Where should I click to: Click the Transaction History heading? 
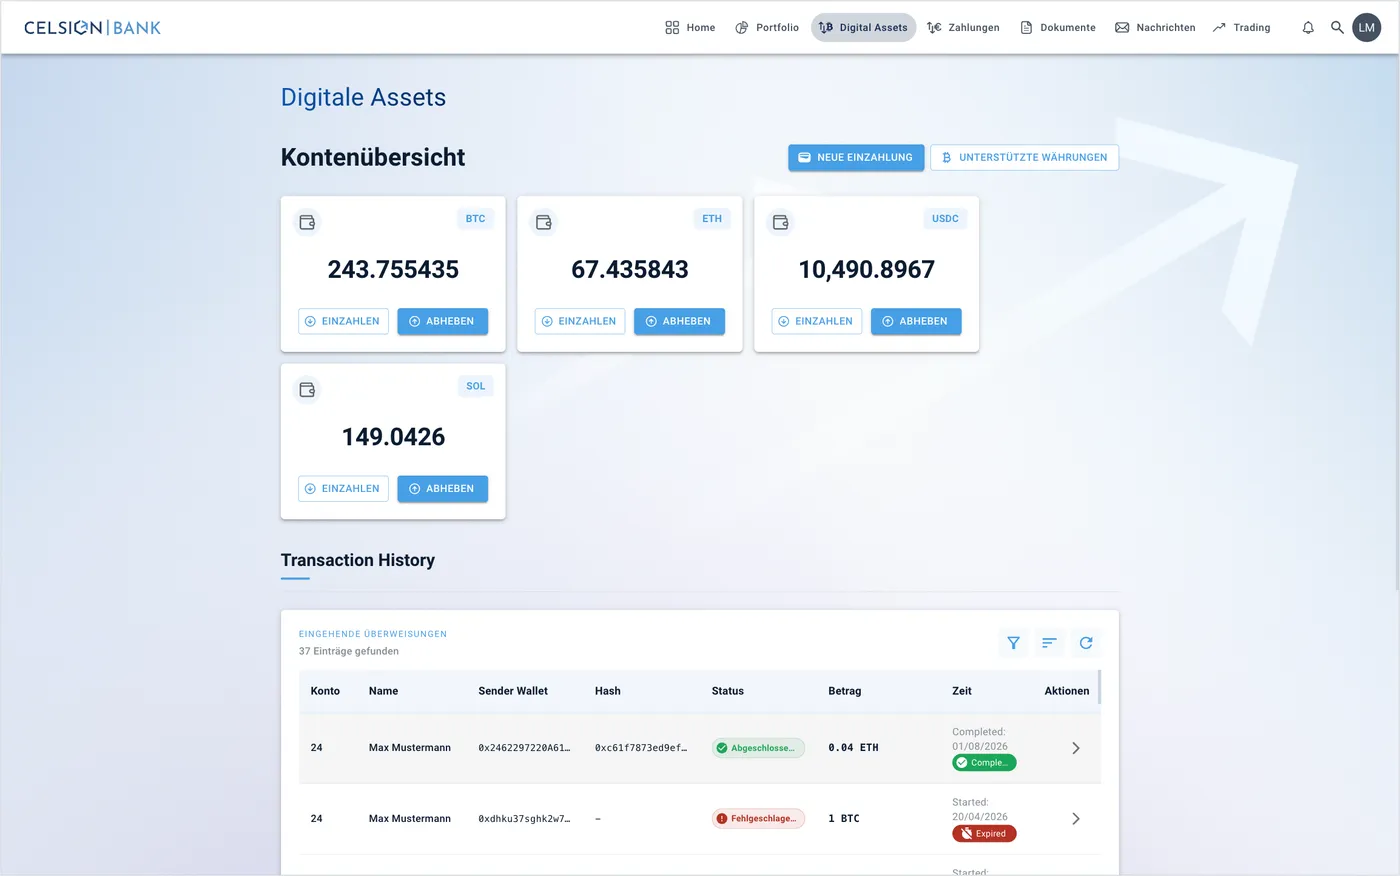pos(358,560)
